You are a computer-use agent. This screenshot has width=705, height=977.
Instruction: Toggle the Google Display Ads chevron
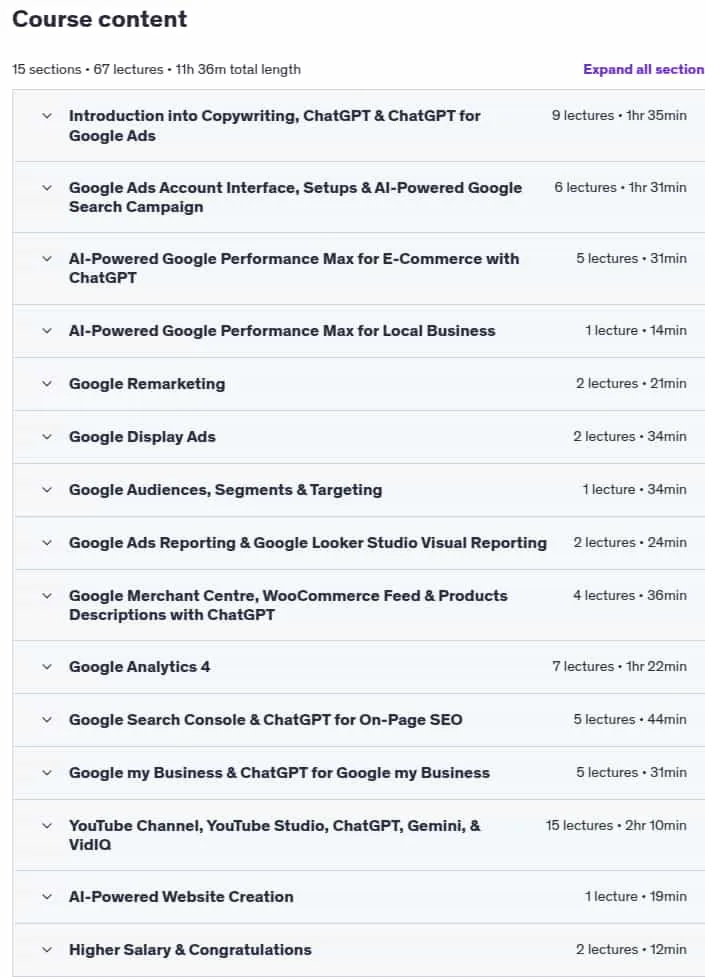47,437
